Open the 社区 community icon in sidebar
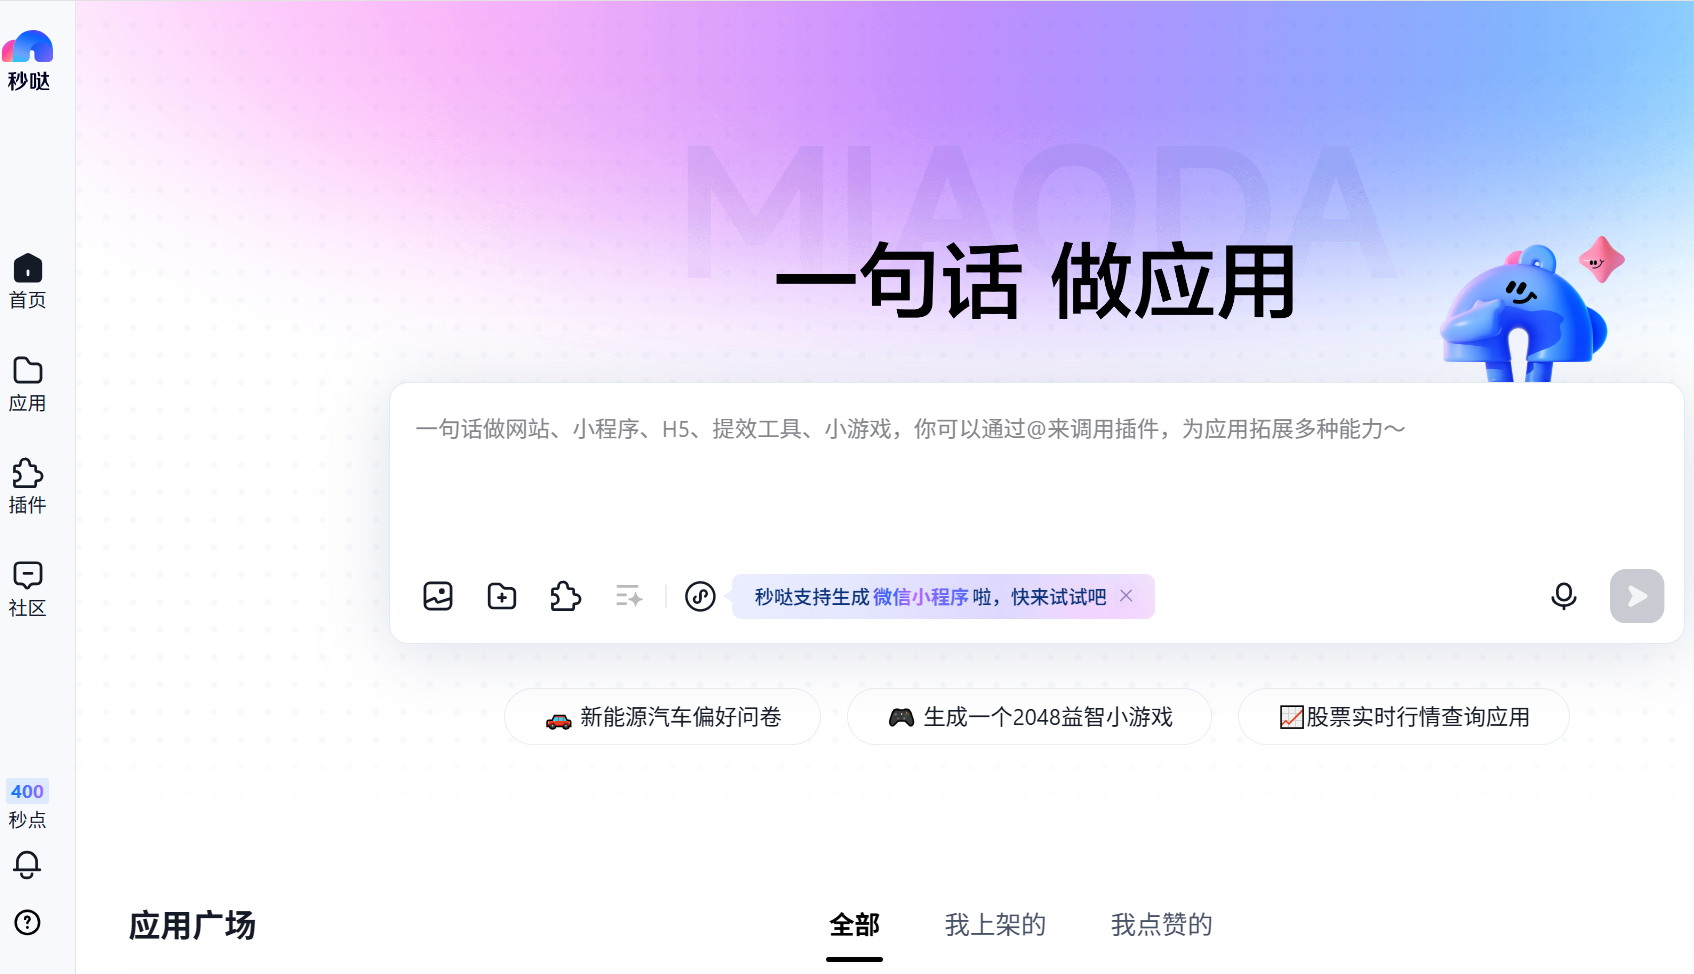The height and width of the screenshot is (974, 1694). 28,575
